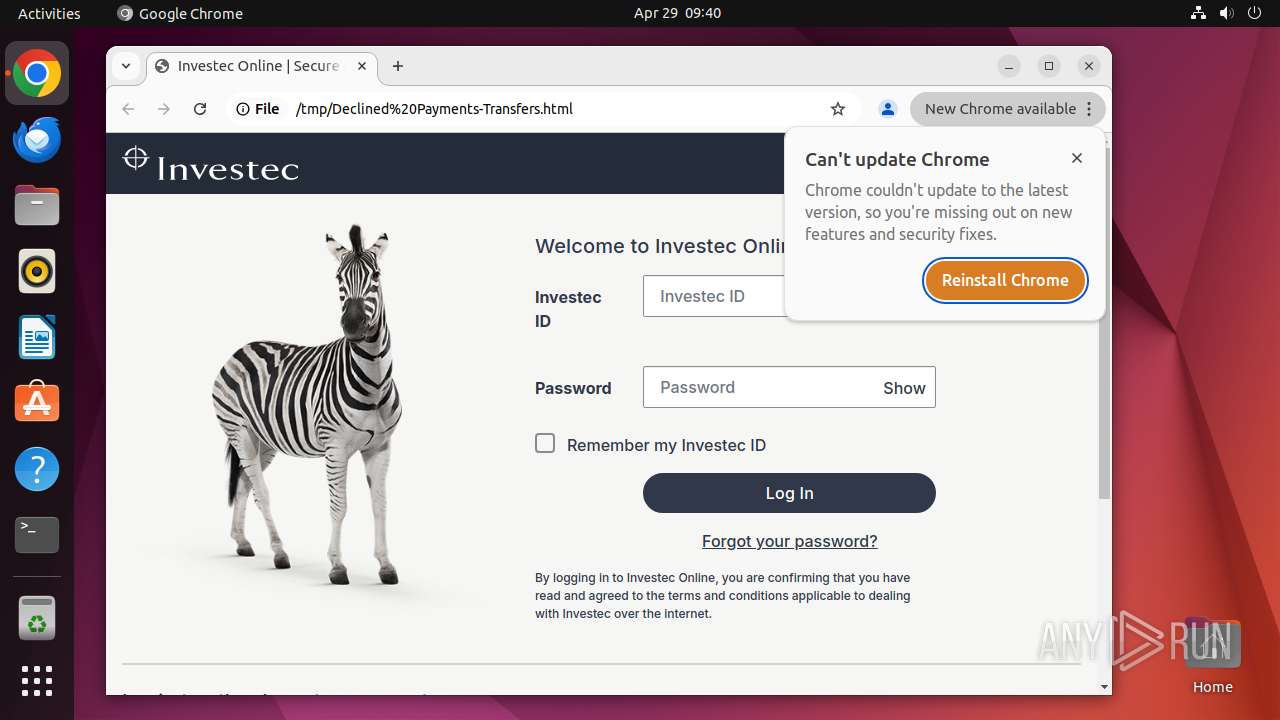Minimize the Chrome window
The height and width of the screenshot is (720, 1280).
[x=1009, y=66]
